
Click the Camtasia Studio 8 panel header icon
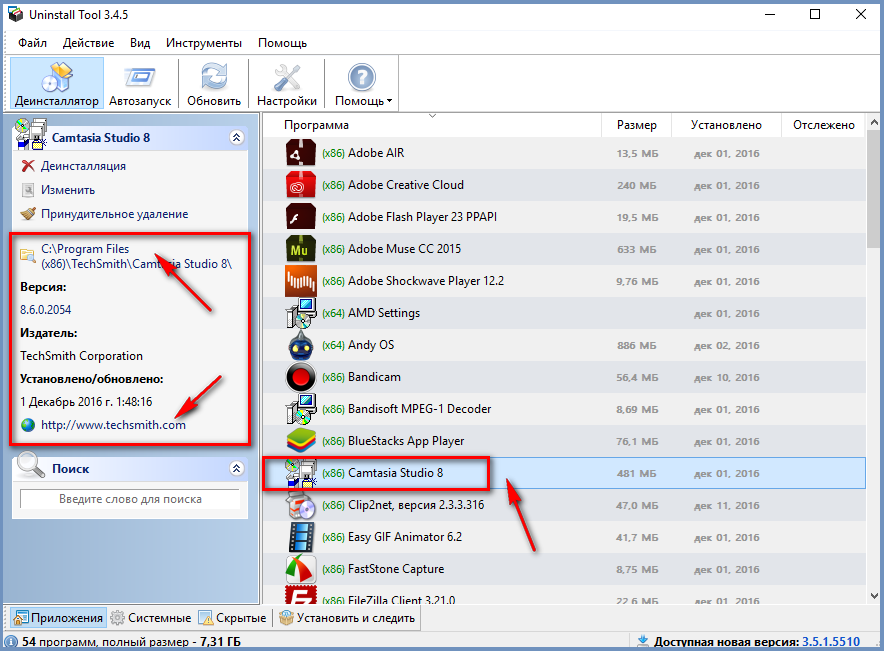pyautogui.click(x=31, y=134)
